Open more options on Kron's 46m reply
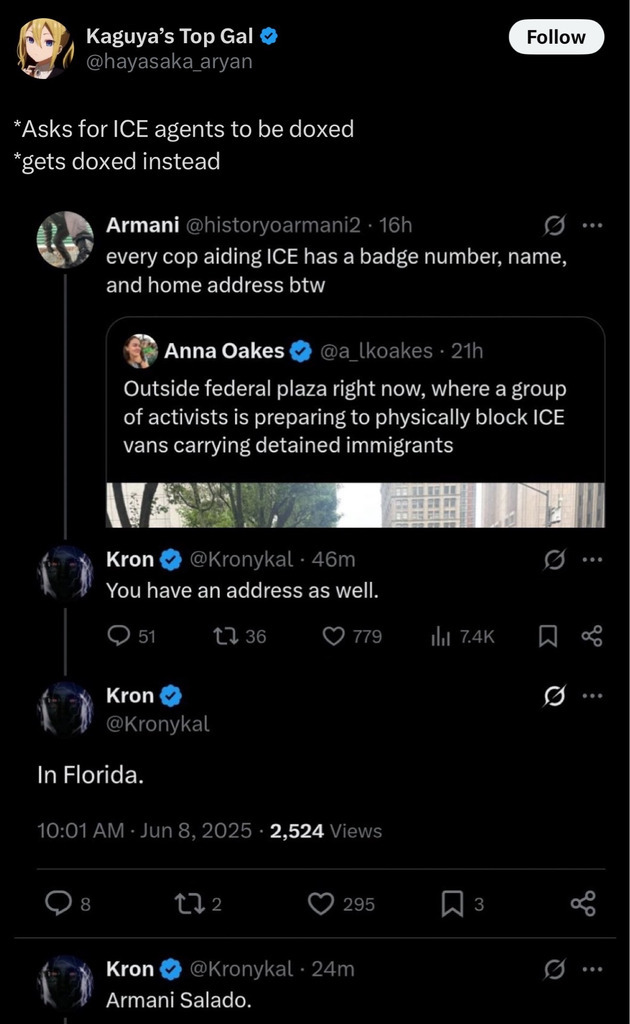630x1024 pixels. [x=593, y=560]
